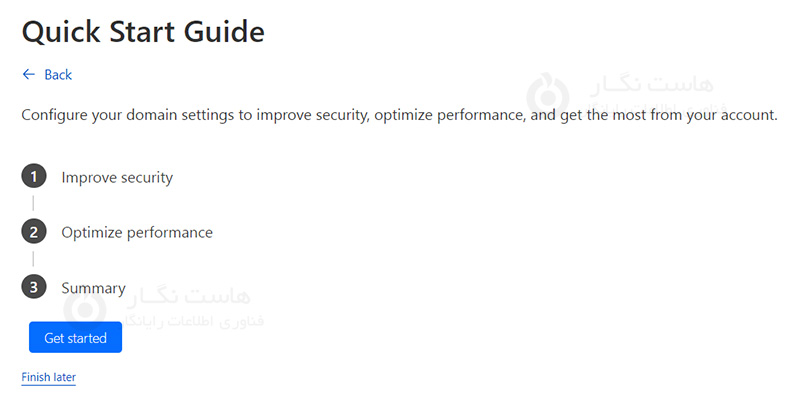Select the step 2 number circle
Image resolution: width=790 pixels, height=404 pixels.
point(33,232)
